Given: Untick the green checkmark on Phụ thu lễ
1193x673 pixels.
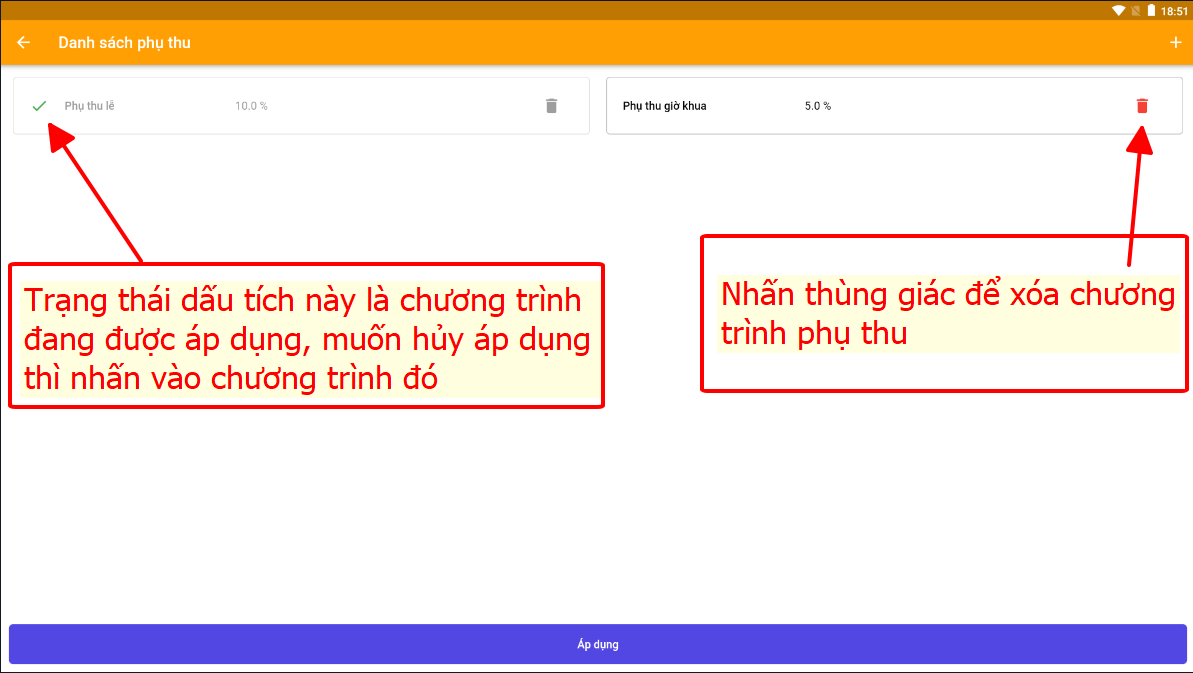Looking at the screenshot, I should pos(39,106).
